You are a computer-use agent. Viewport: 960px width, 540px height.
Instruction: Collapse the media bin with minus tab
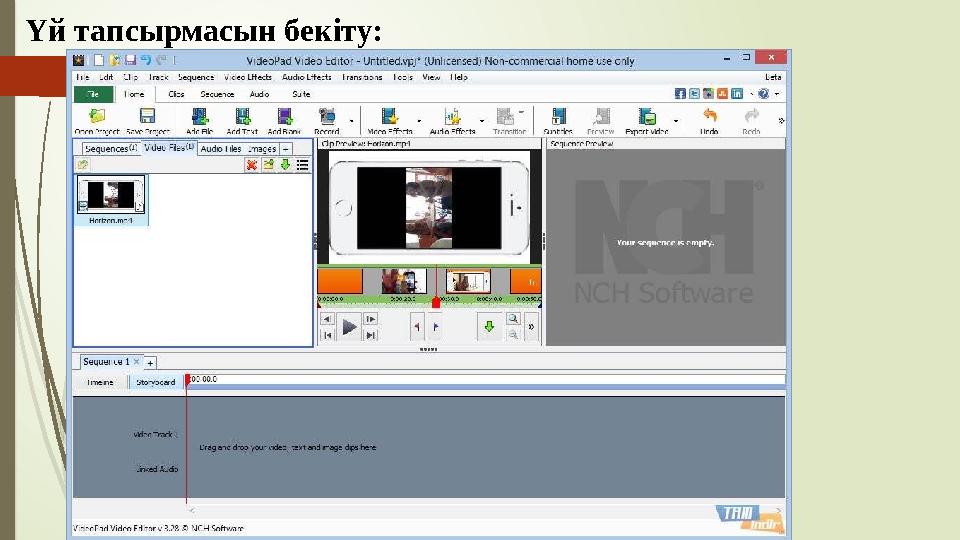[x=286, y=149]
